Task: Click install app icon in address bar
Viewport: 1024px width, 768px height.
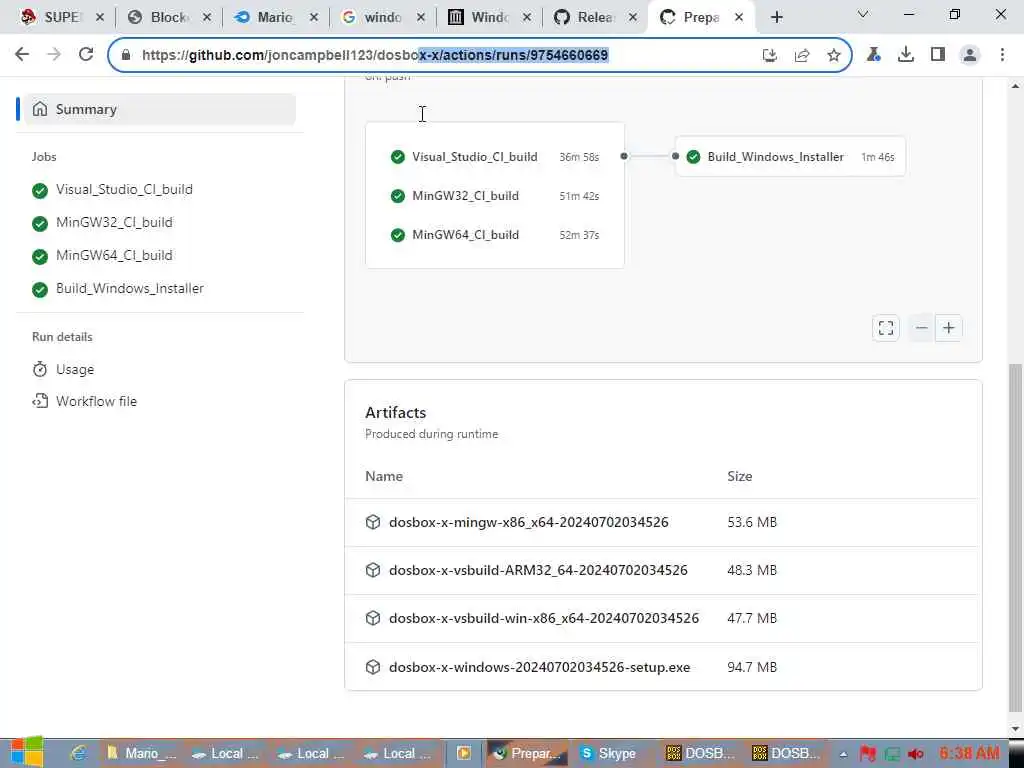Action: [x=770, y=56]
